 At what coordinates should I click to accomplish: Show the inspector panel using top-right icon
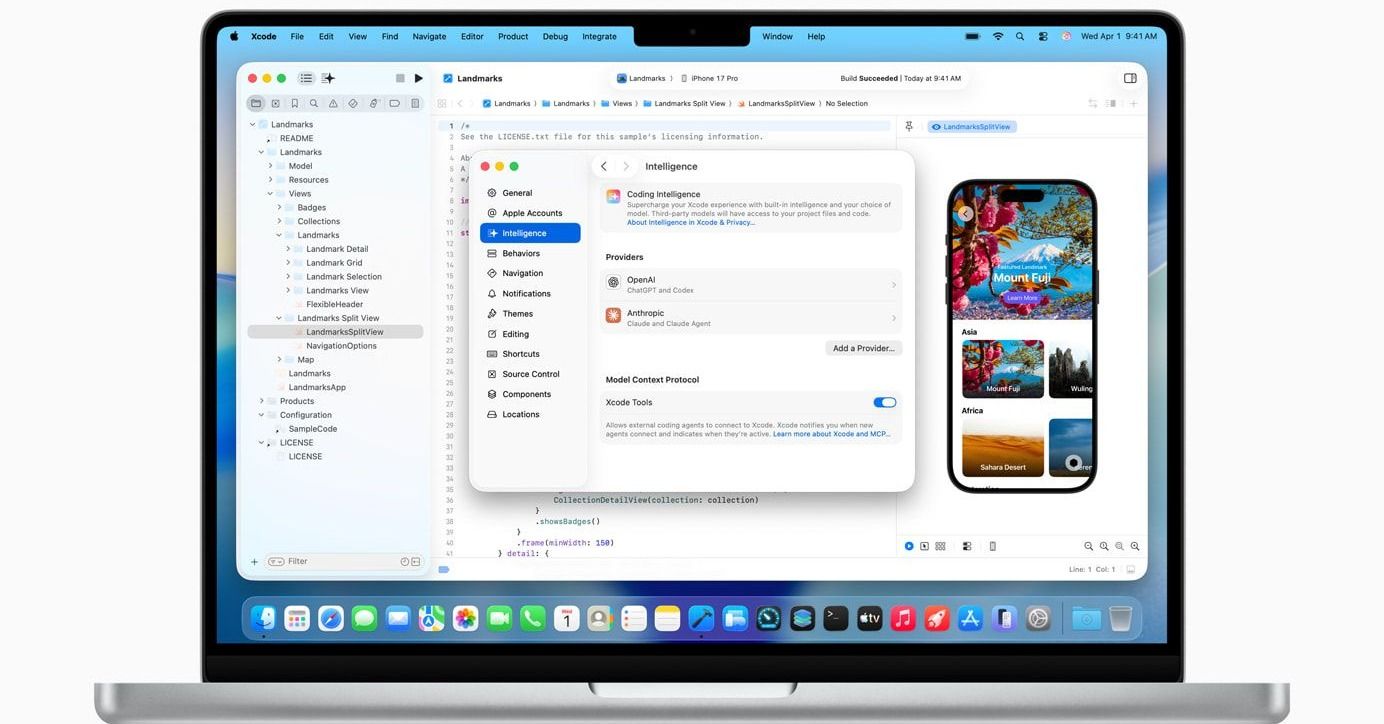coord(1130,78)
